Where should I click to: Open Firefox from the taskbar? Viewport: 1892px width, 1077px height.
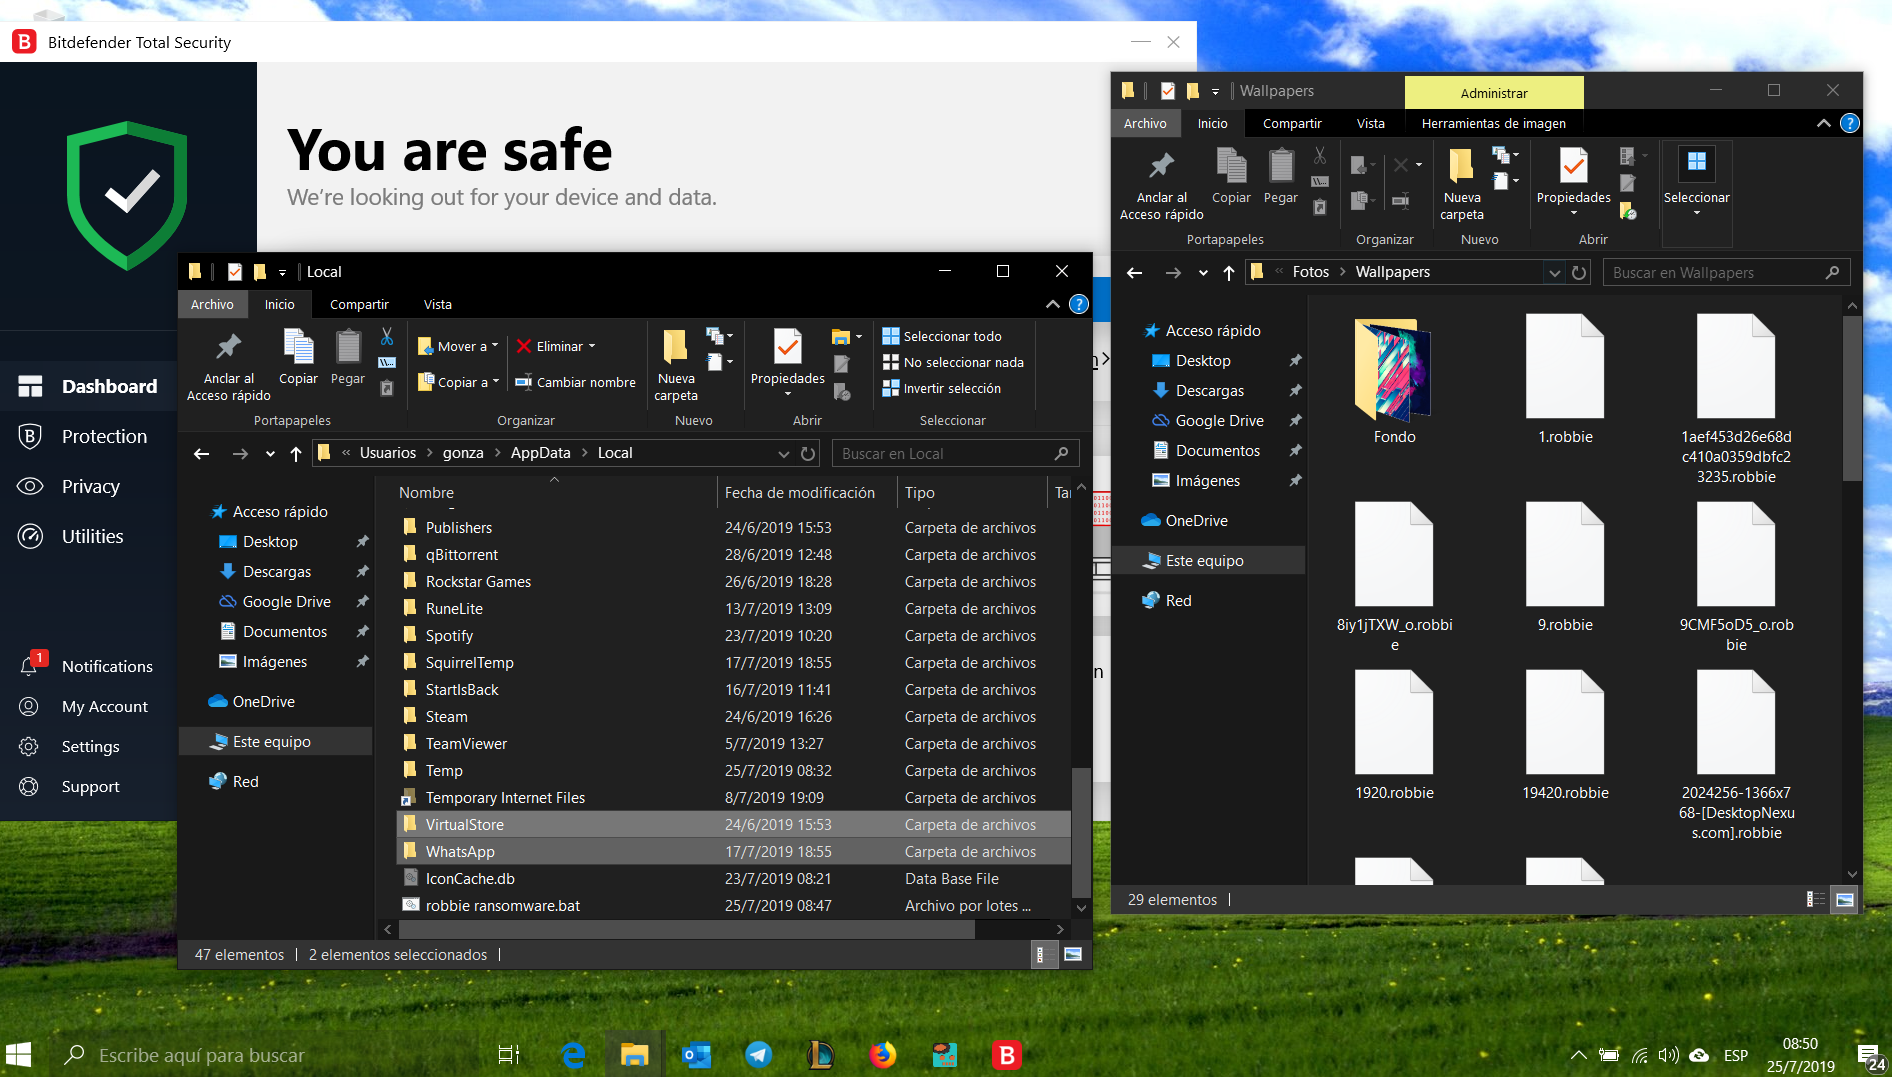(882, 1055)
